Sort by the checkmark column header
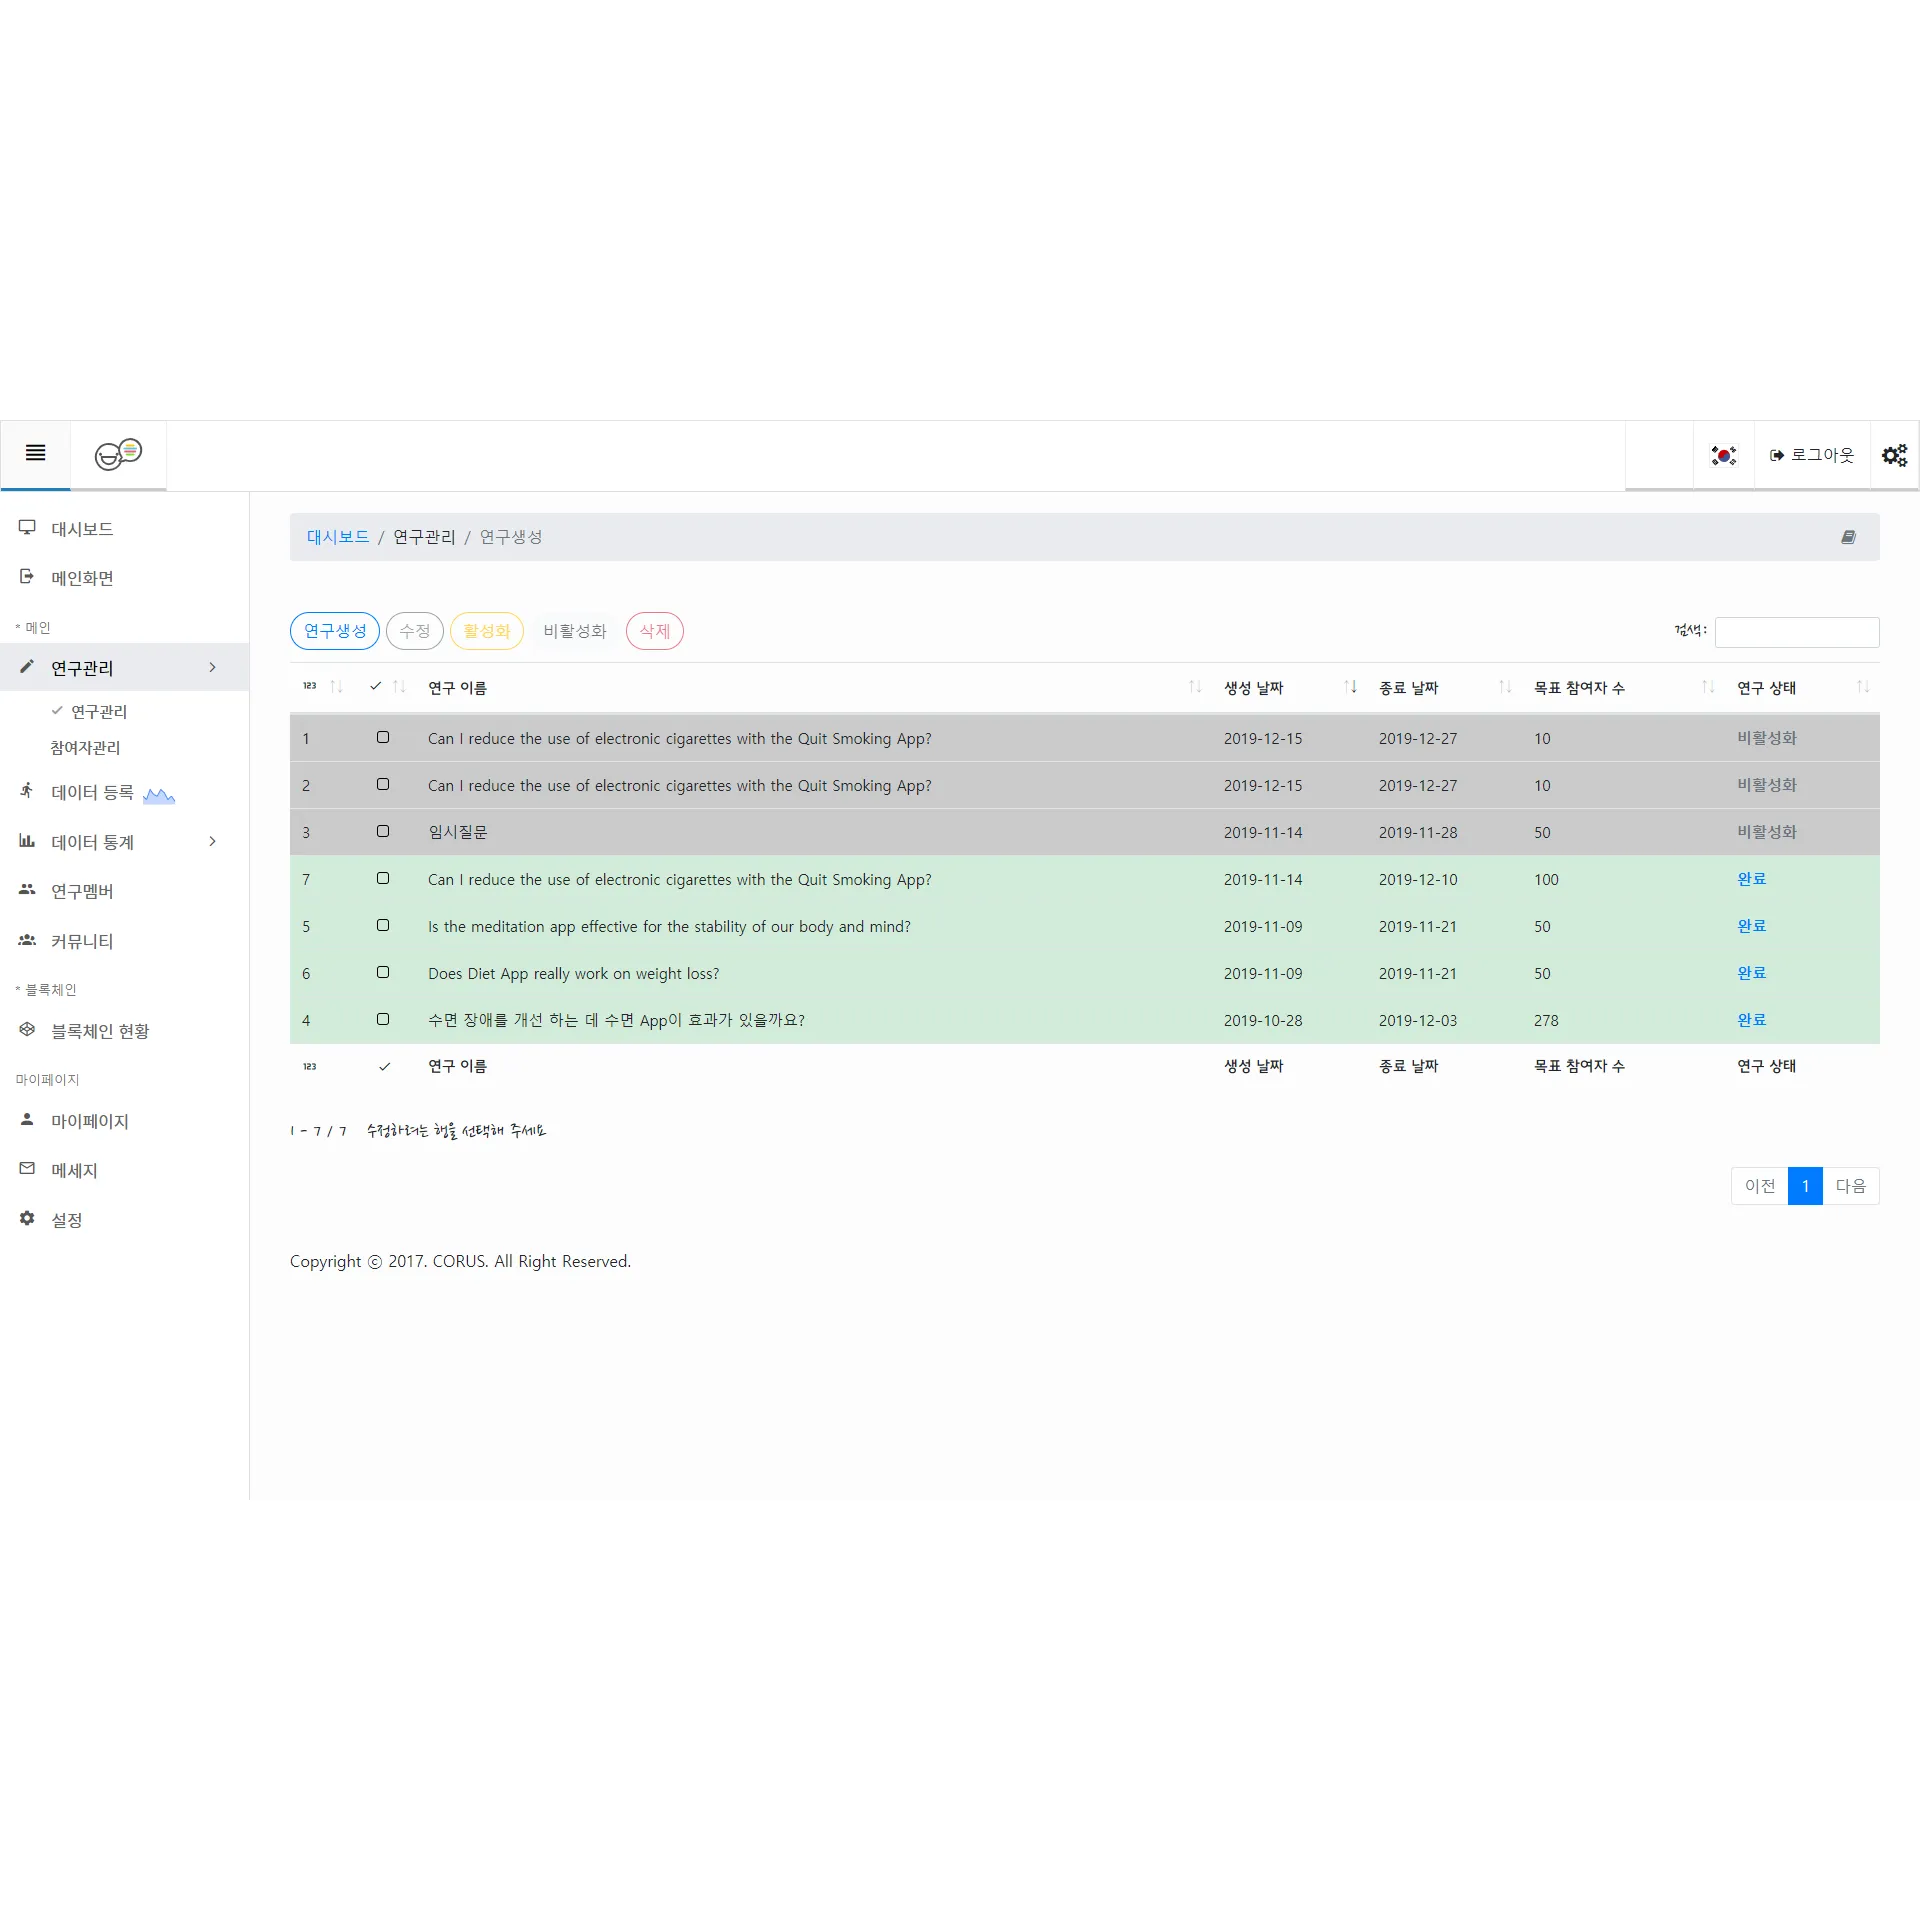 pos(387,687)
